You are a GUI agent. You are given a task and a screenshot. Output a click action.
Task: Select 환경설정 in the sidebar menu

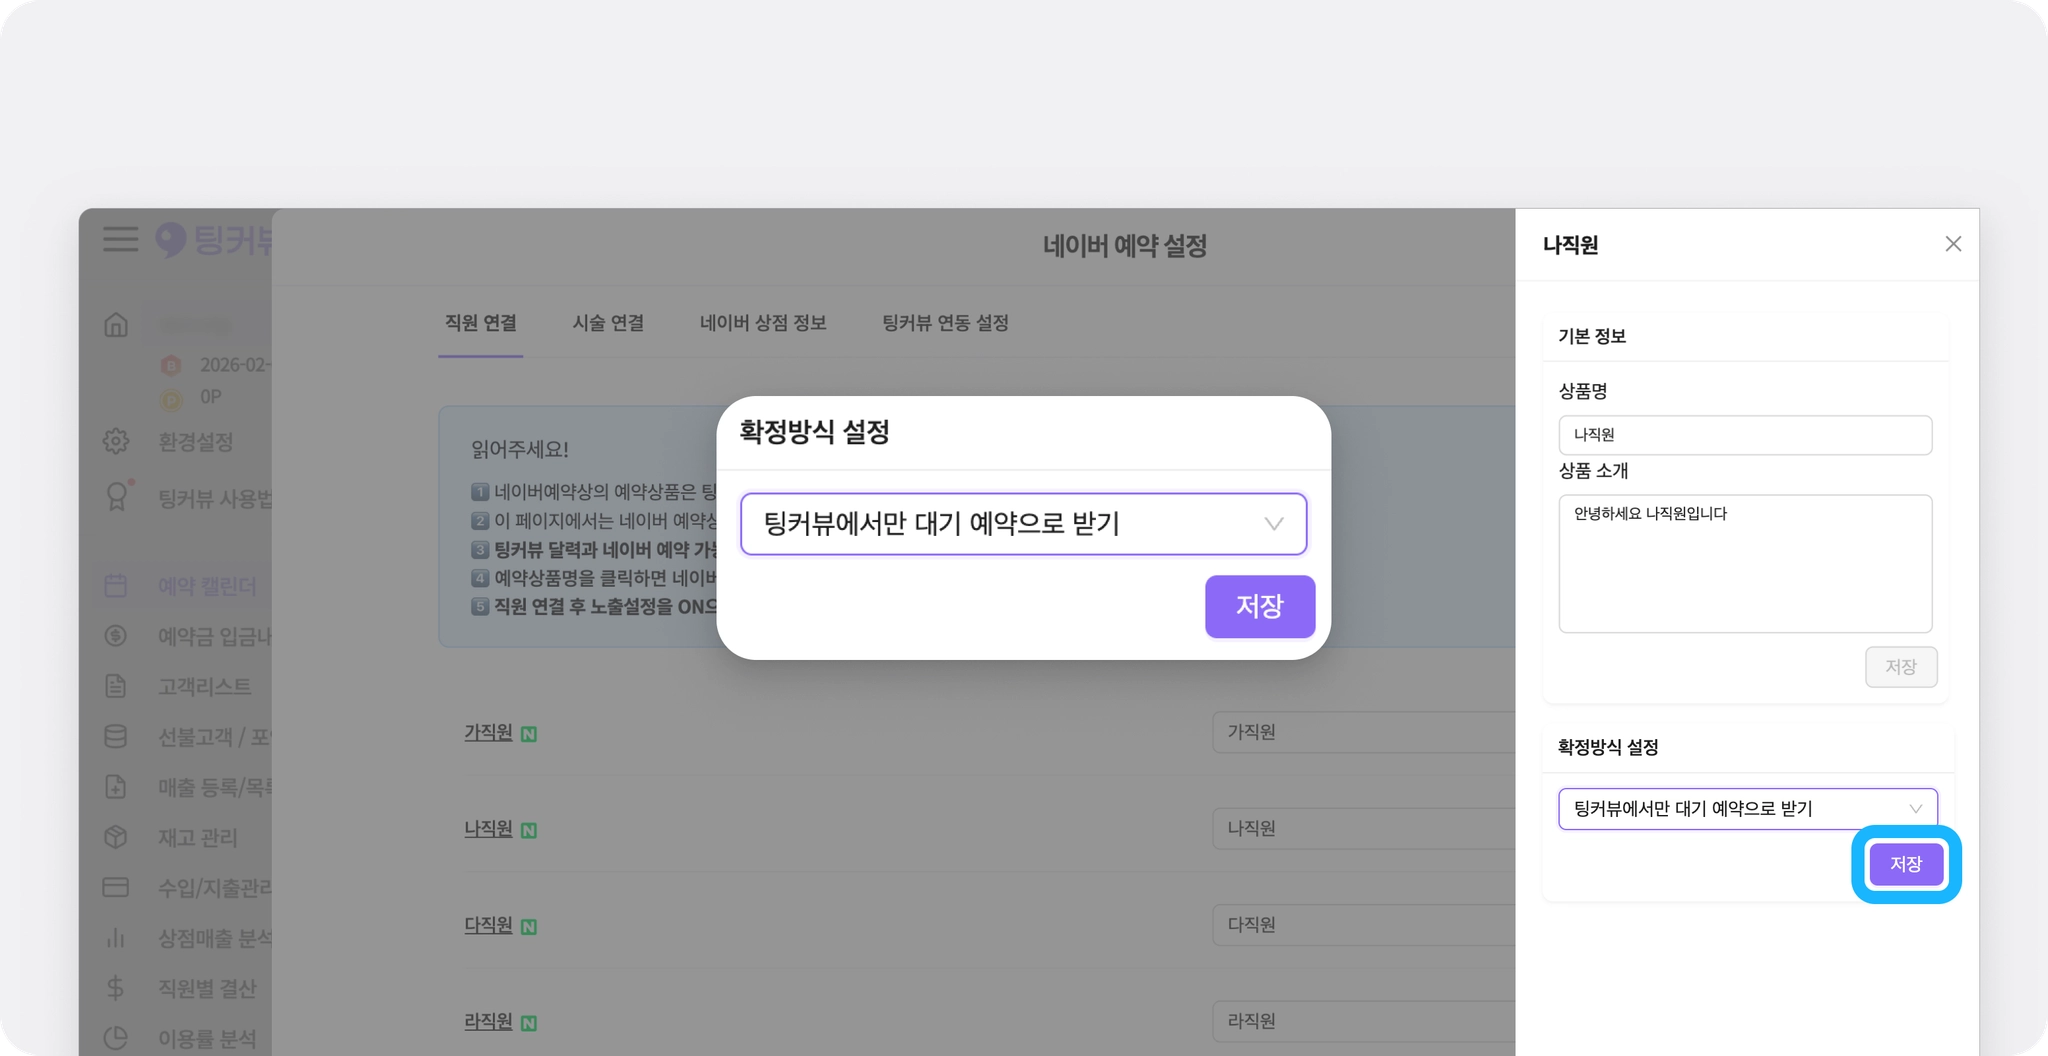point(196,441)
